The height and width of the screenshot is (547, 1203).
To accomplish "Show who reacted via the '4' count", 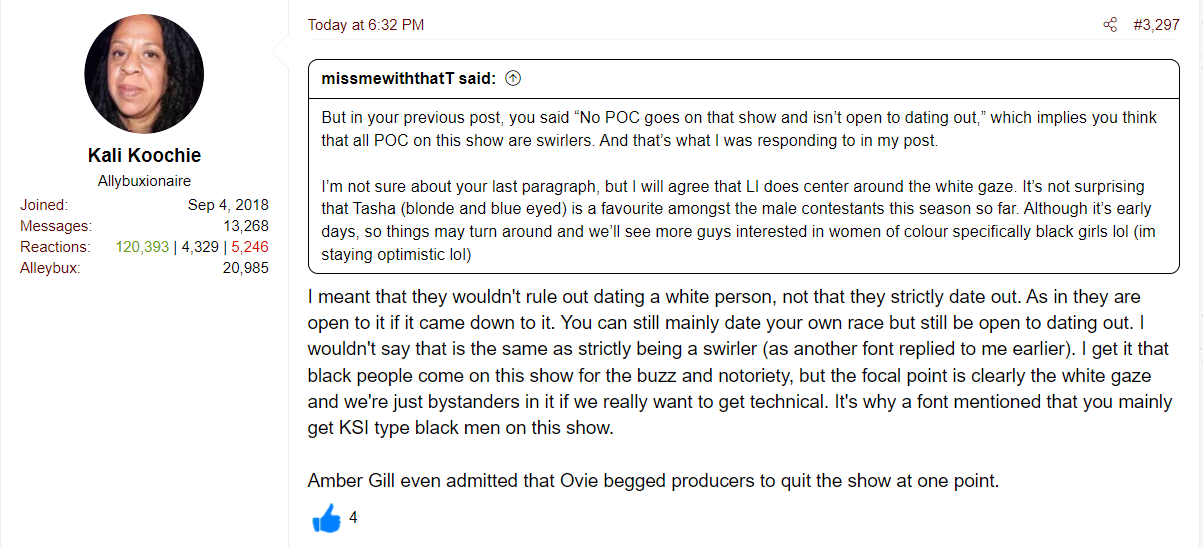I will [x=353, y=518].
